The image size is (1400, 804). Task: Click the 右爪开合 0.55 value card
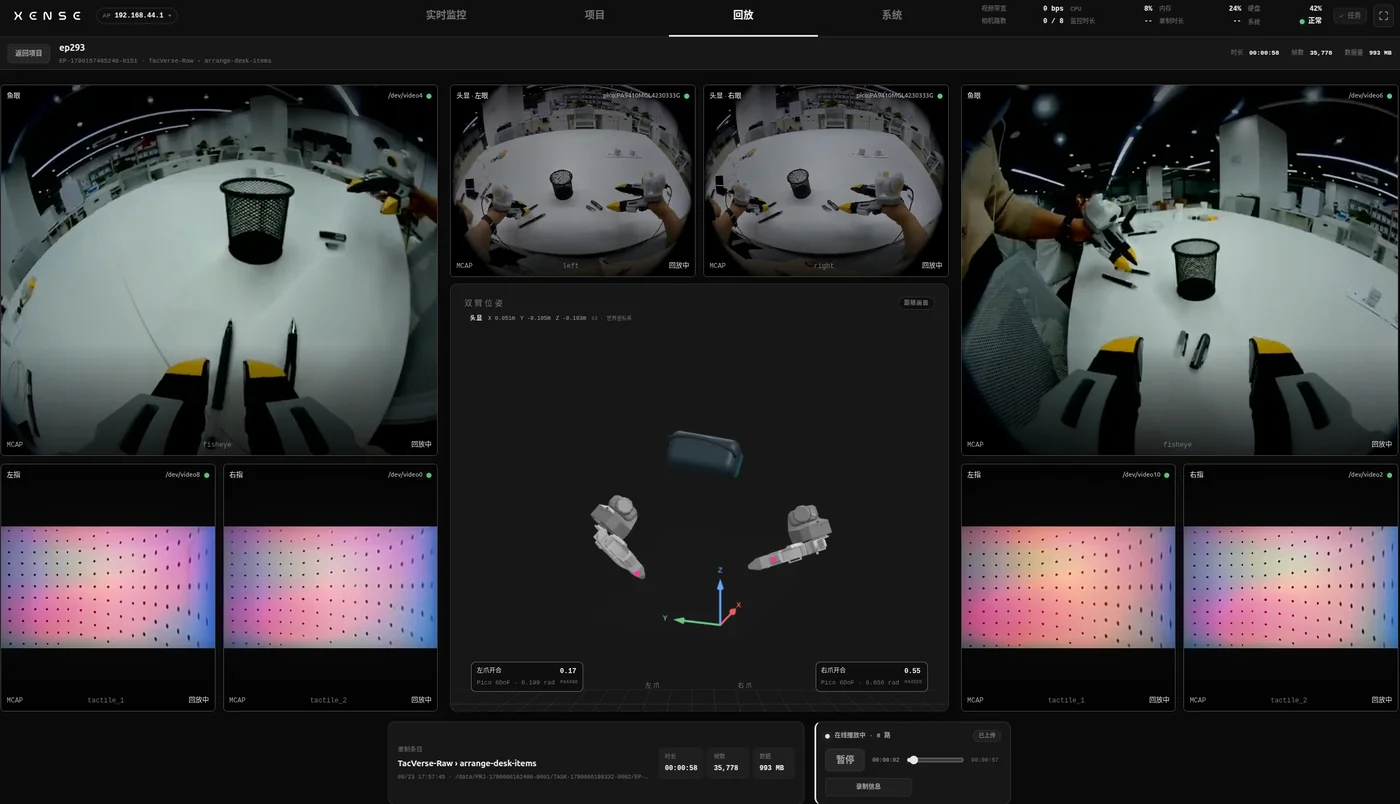point(871,676)
